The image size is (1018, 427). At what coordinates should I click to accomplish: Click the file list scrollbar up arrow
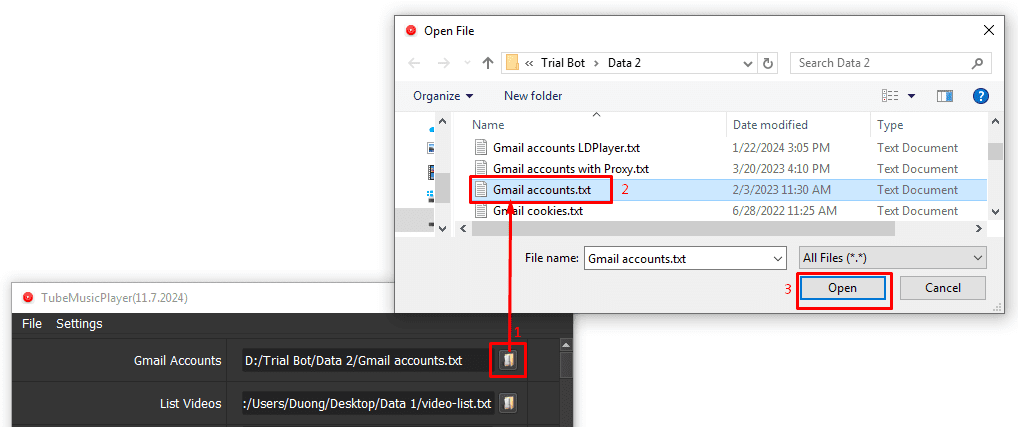coord(995,122)
